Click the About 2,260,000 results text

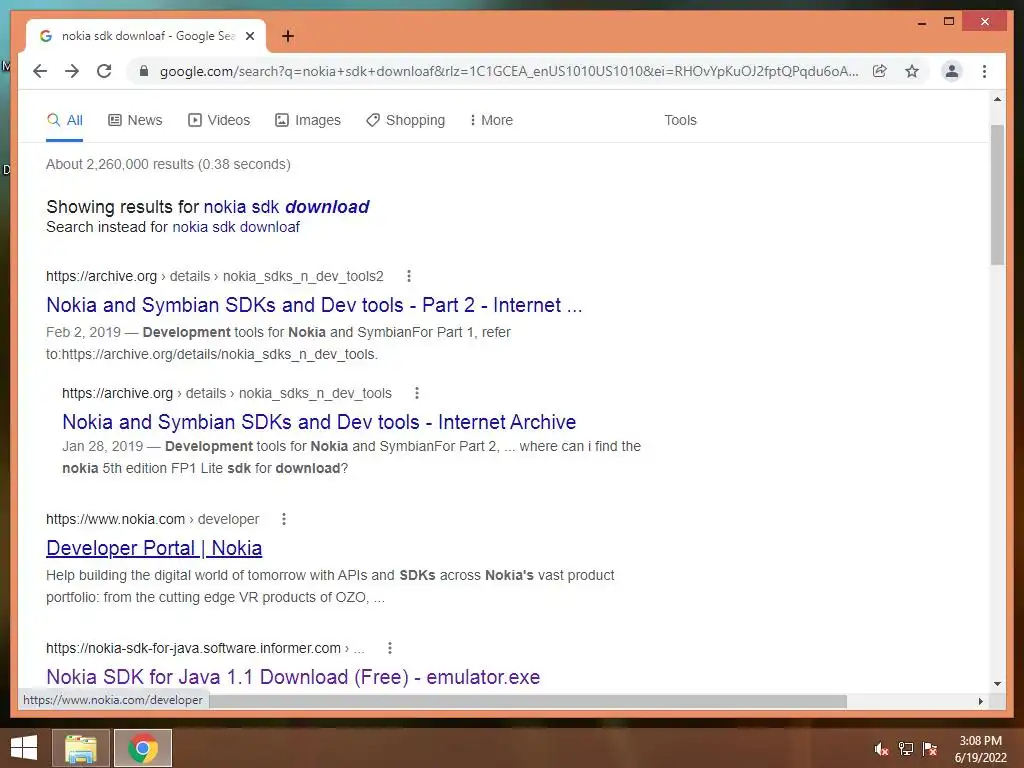click(x=168, y=164)
